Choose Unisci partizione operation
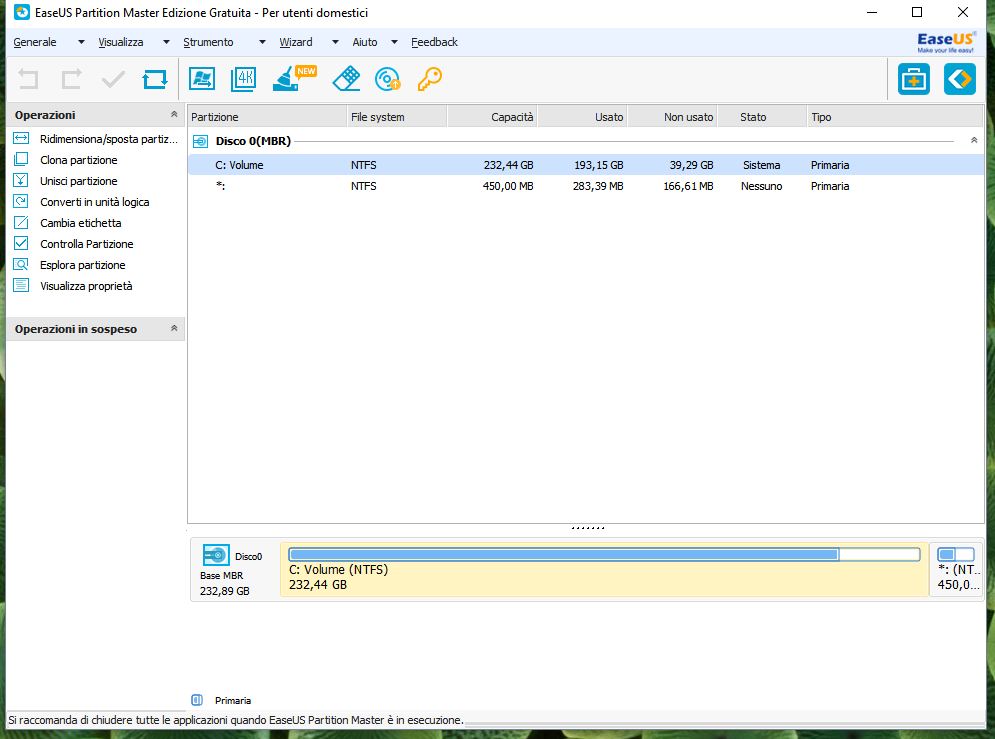The width and height of the screenshot is (995, 739). coord(79,181)
